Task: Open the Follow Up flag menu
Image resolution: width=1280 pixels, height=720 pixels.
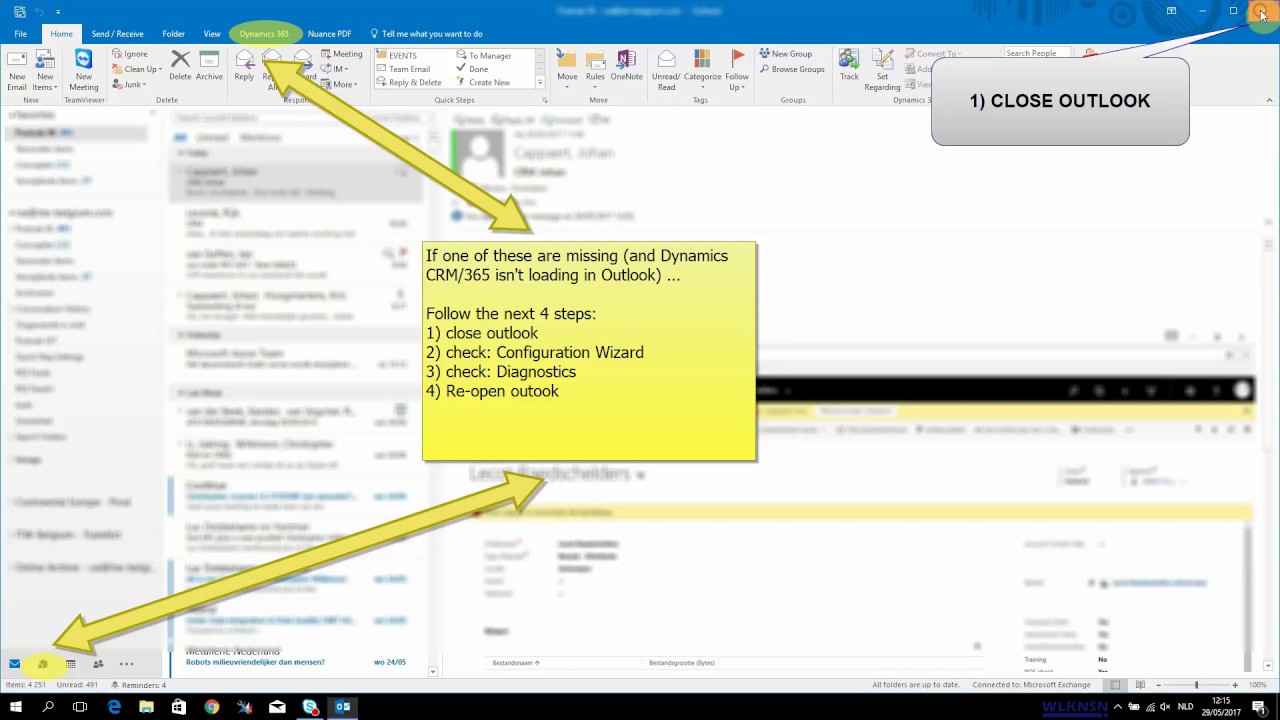Action: (737, 70)
